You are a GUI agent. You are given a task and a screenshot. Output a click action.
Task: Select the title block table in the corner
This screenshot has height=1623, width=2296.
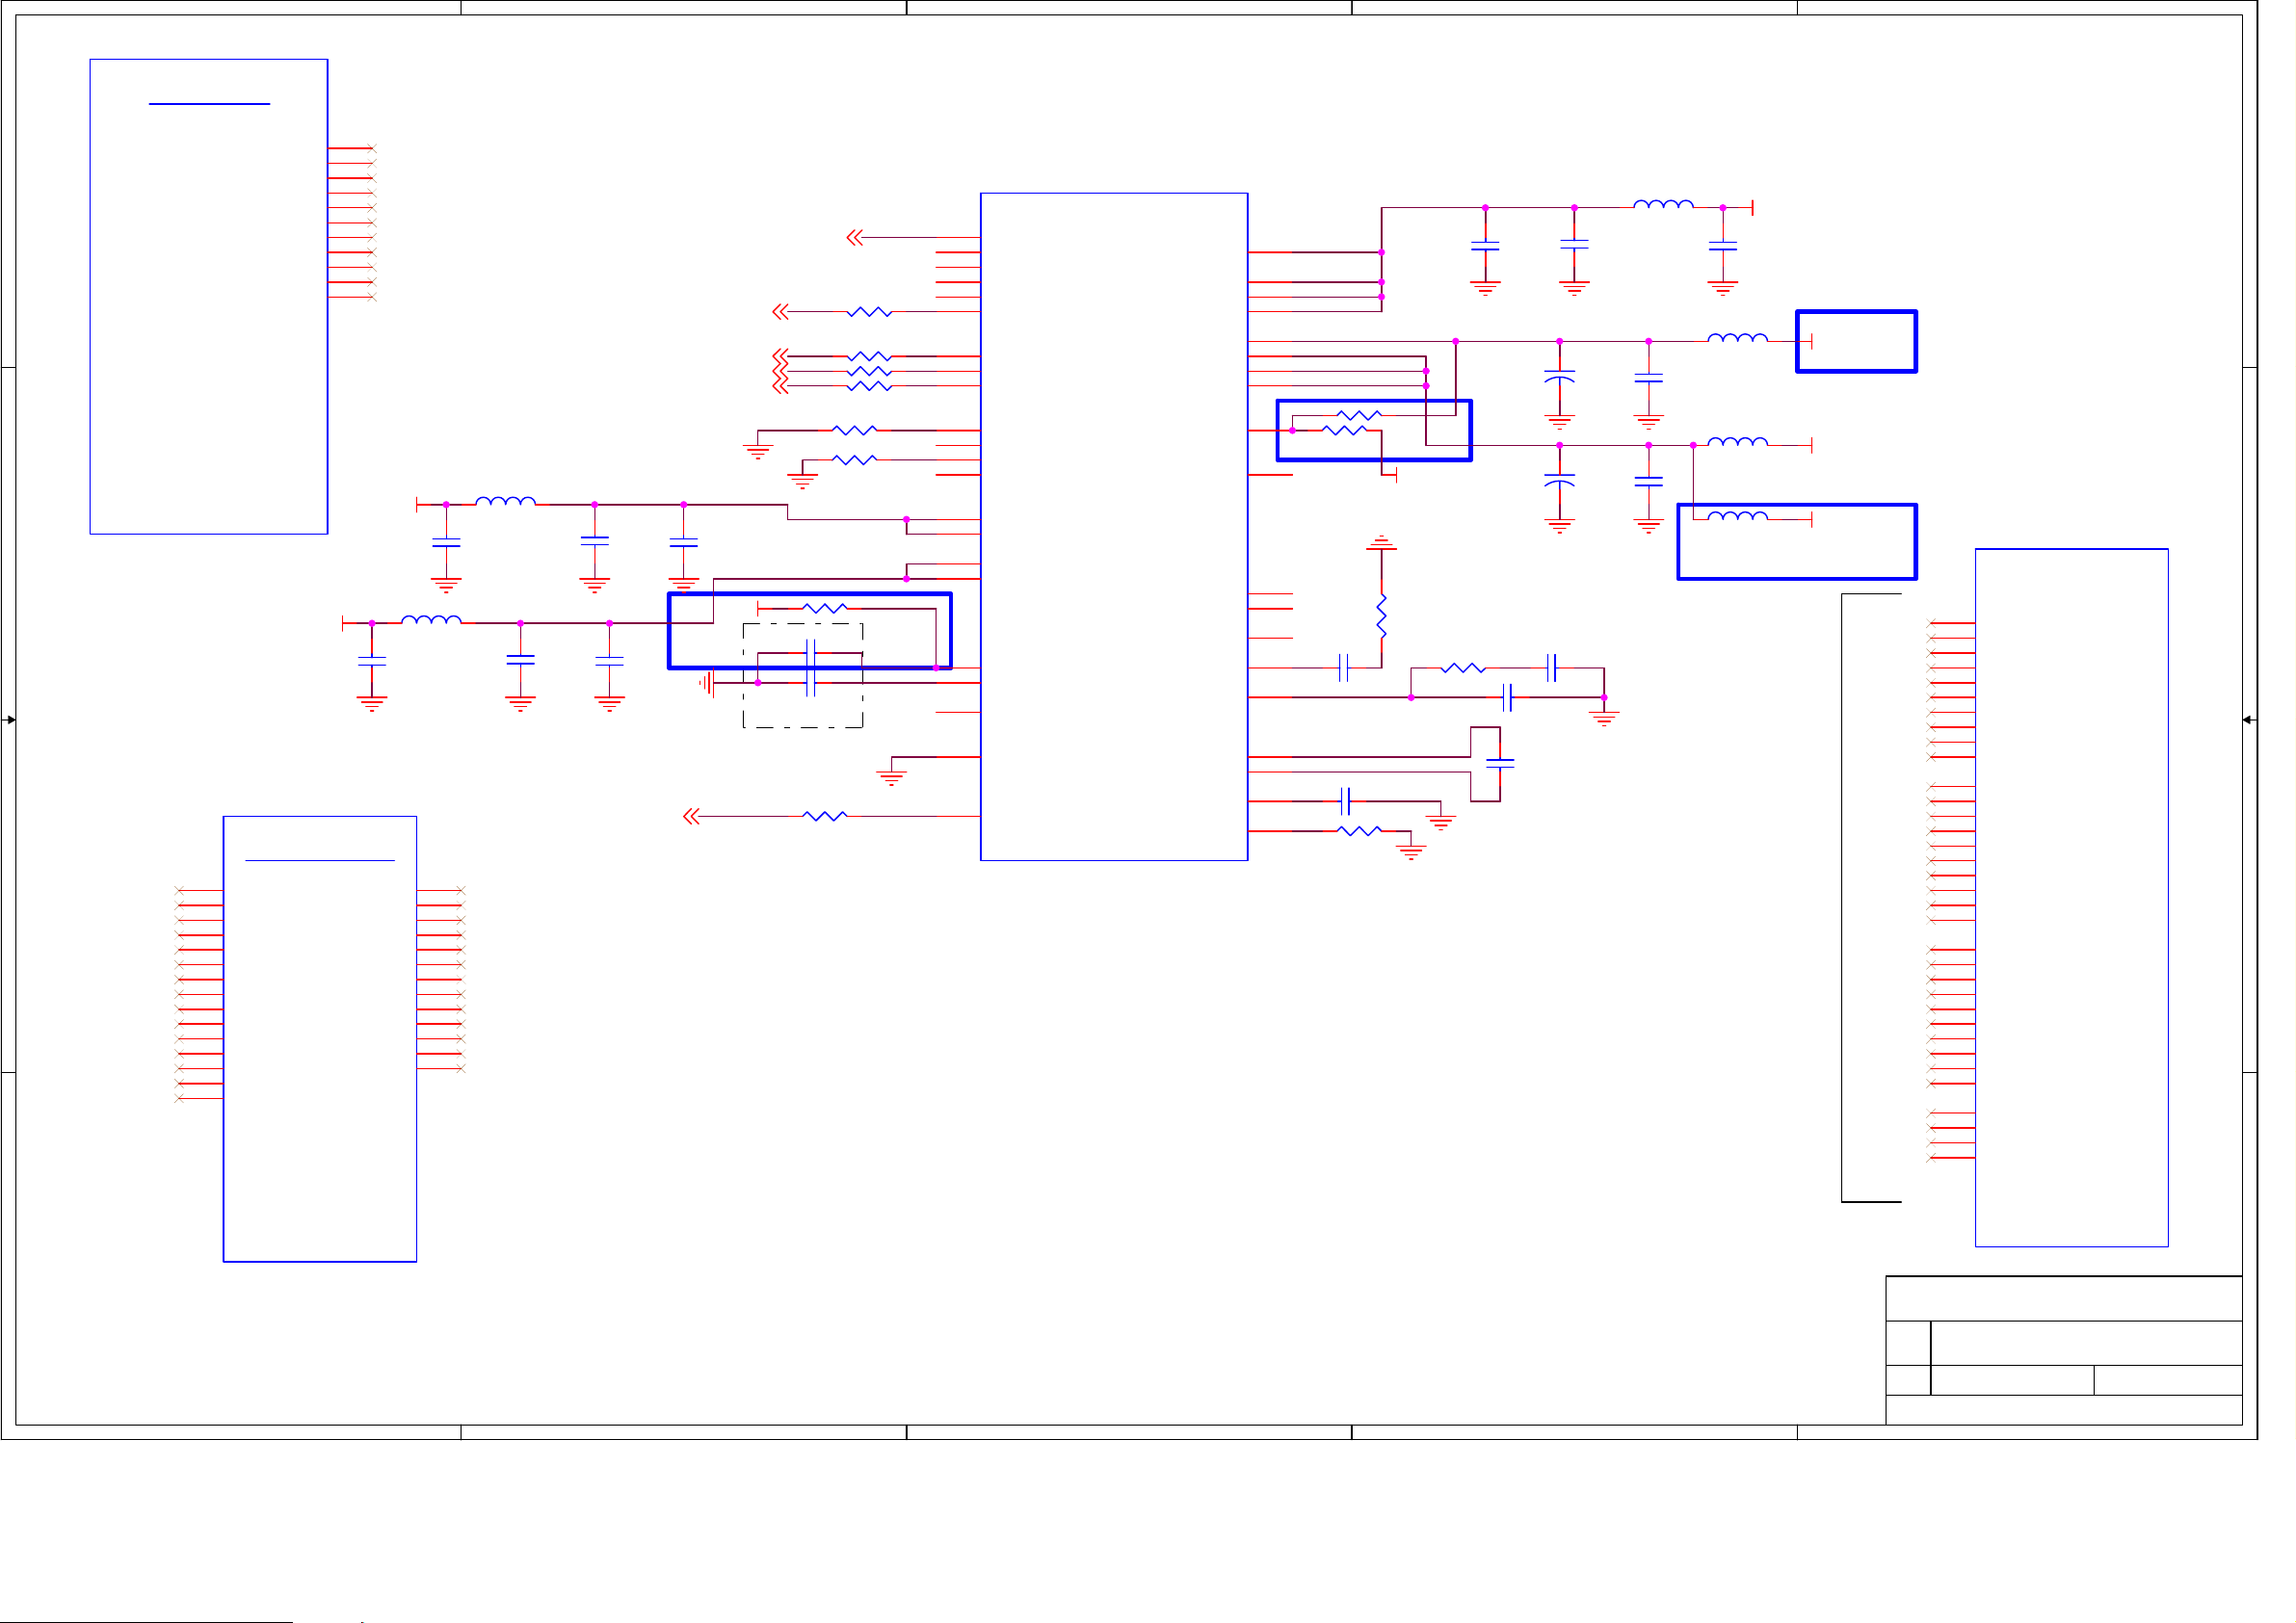pyautogui.click(x=2063, y=1350)
